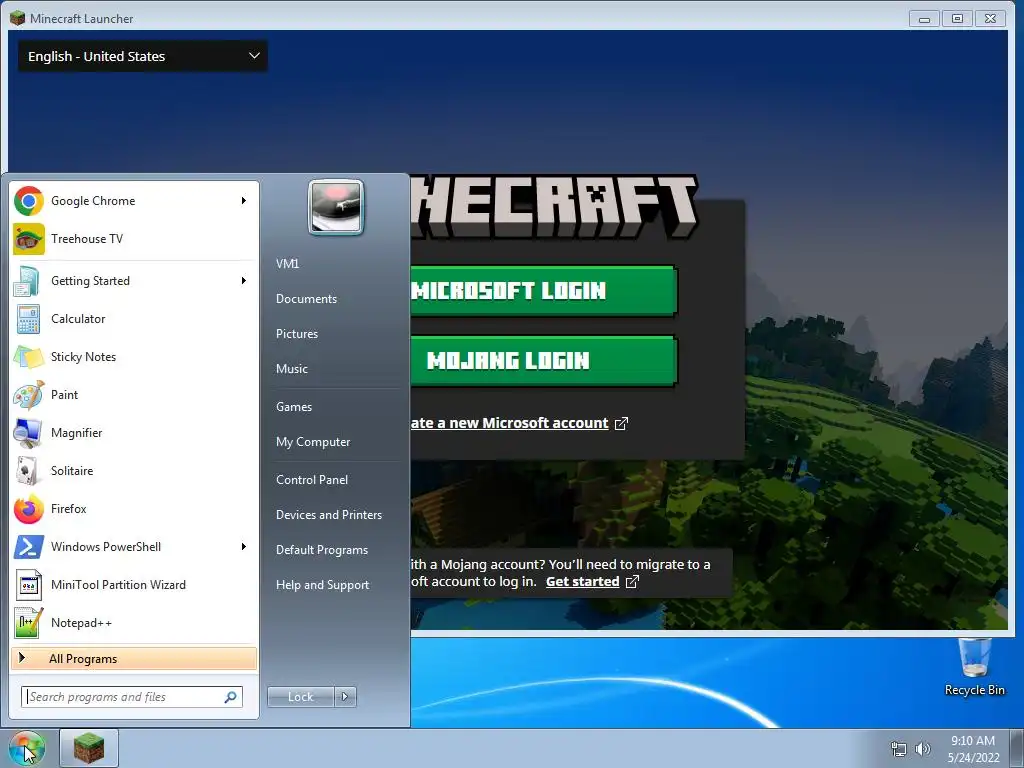Follow the new Microsoft account link
This screenshot has height=768, width=1024.
(509, 423)
